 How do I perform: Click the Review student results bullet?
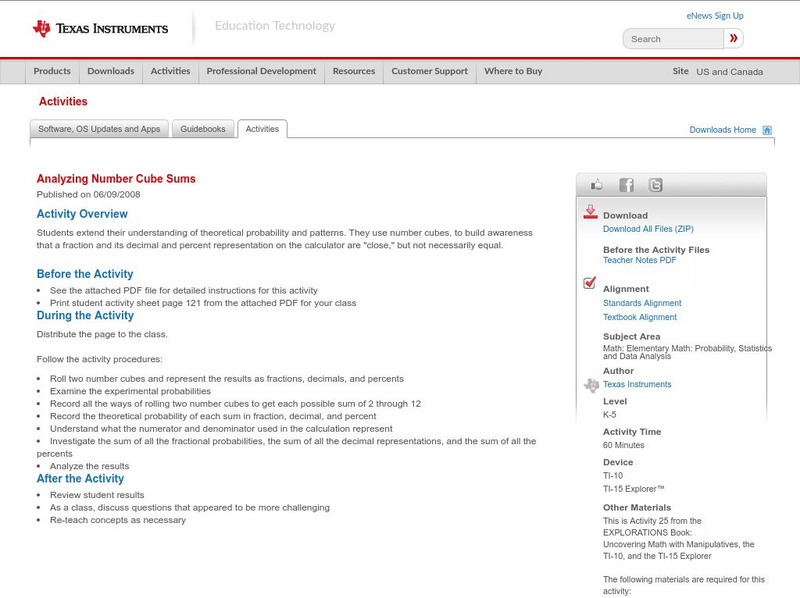pyautogui.click(x=97, y=495)
